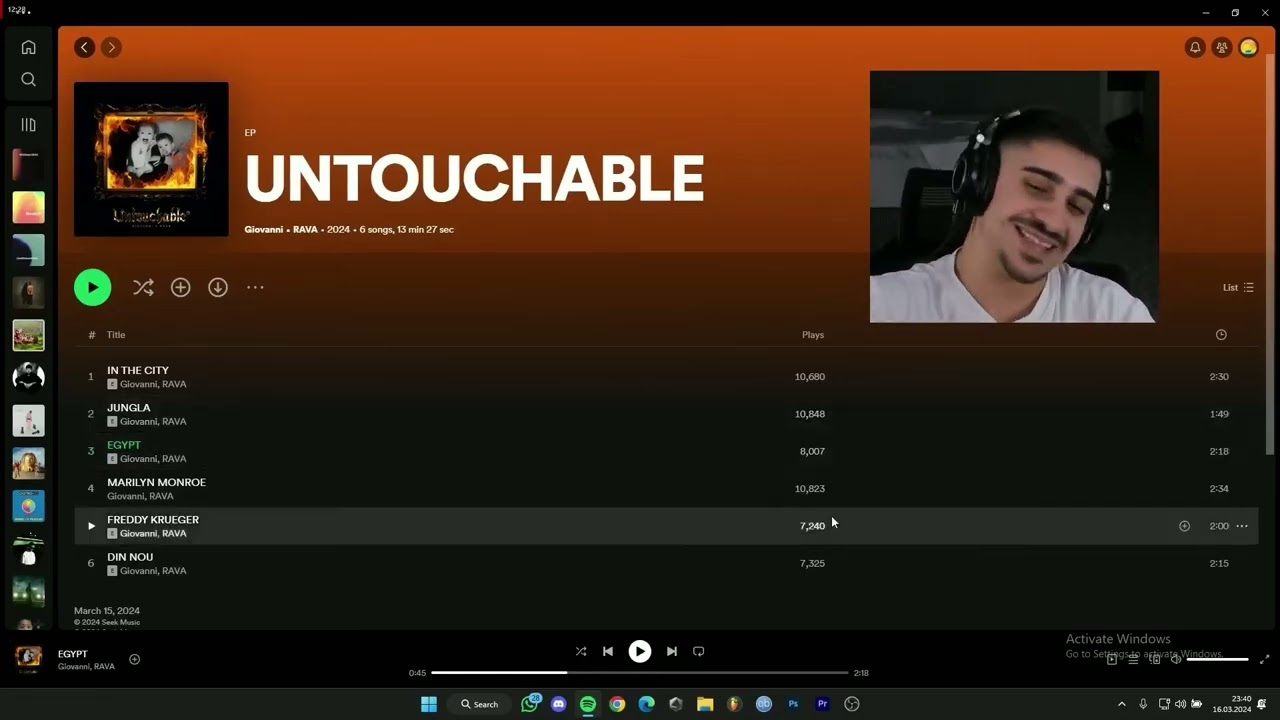1280x720 pixels.
Task: Open now-playing album thumbnail in bottom bar
Action: pos(28,657)
